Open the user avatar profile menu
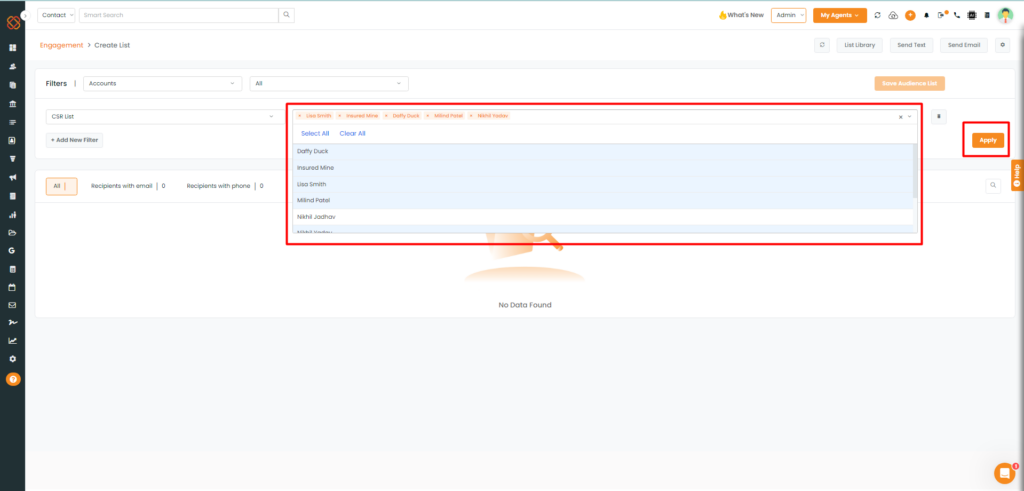This screenshot has width=1024, height=491. pos(1004,15)
